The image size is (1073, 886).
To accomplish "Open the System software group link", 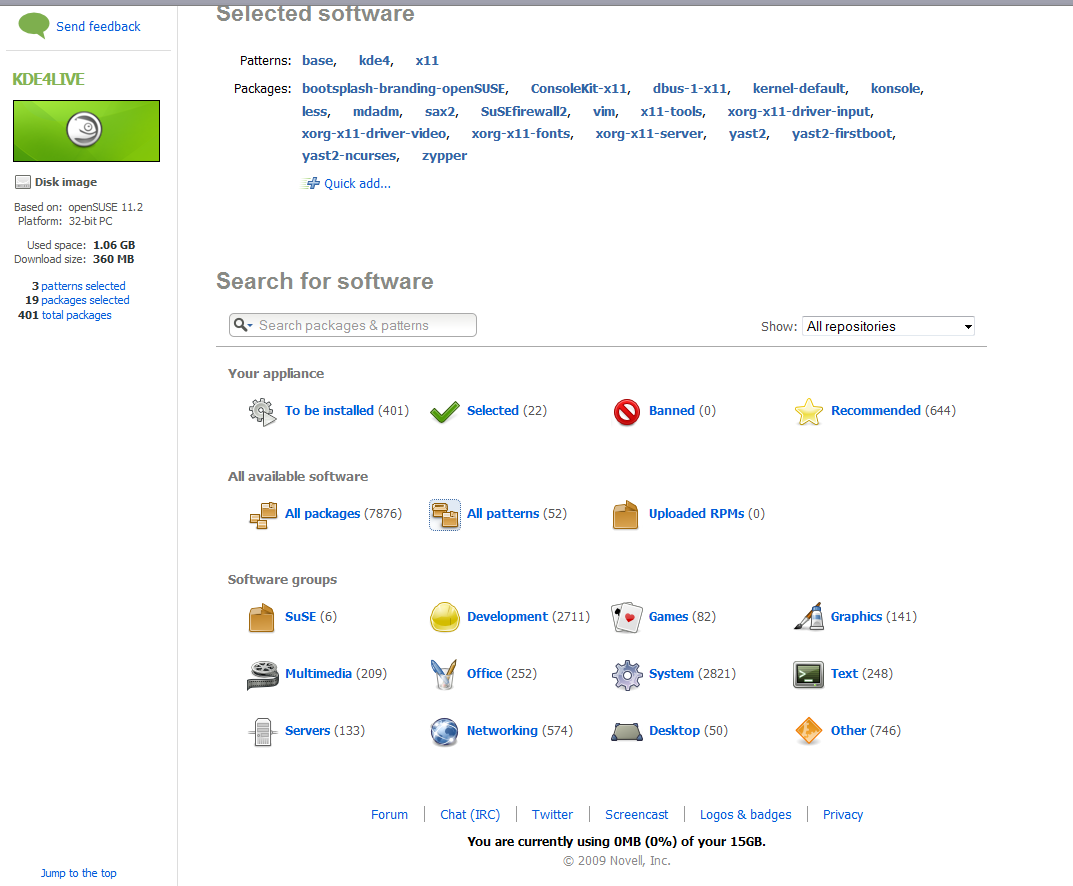I will coord(671,673).
